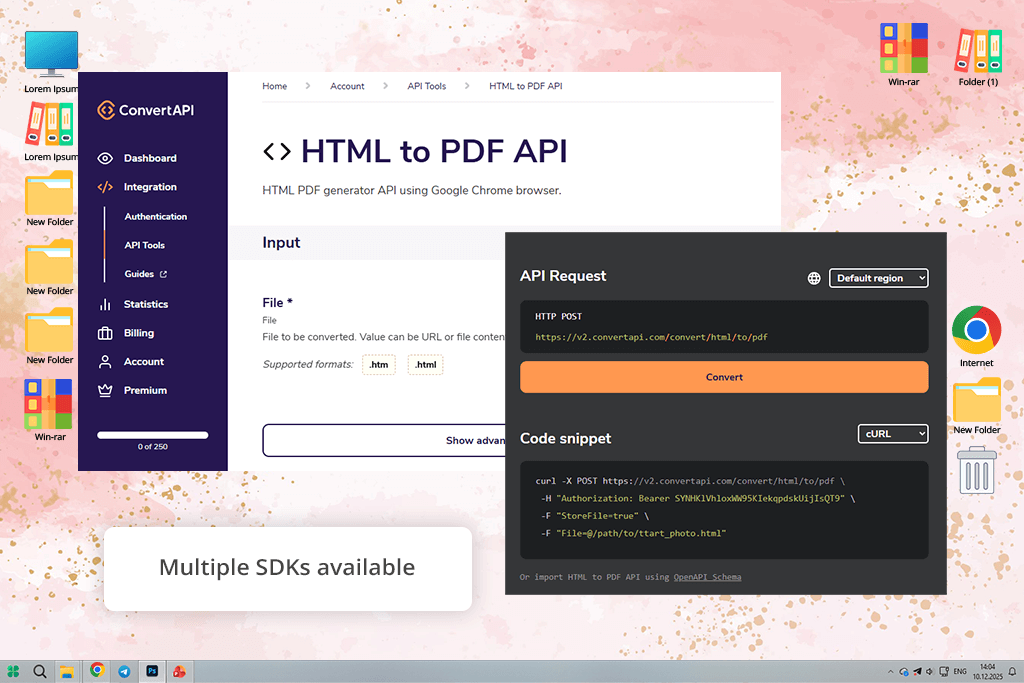Screen dimensions: 1024x683
Task: Open File Explorer from the taskbar
Action: tap(67, 671)
